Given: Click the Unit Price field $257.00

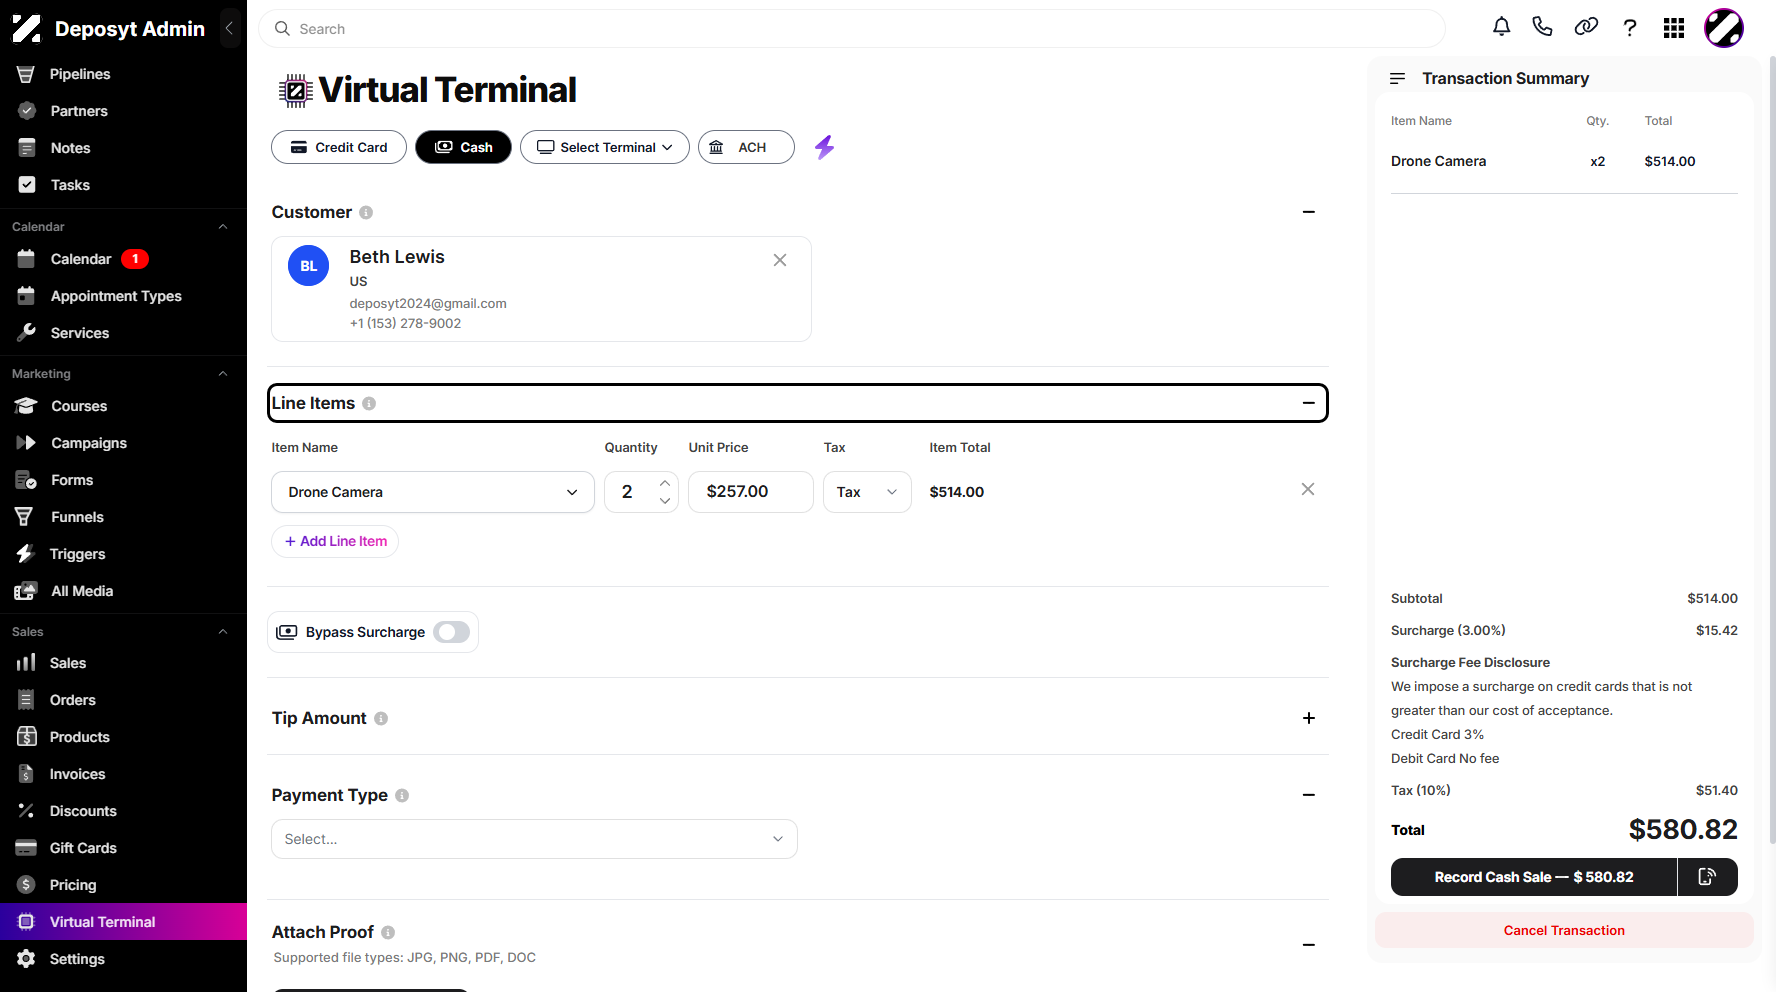Looking at the screenshot, I should pos(751,492).
